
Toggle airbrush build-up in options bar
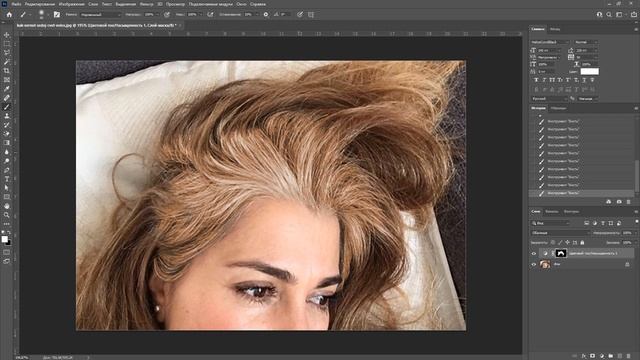[x=210, y=14]
